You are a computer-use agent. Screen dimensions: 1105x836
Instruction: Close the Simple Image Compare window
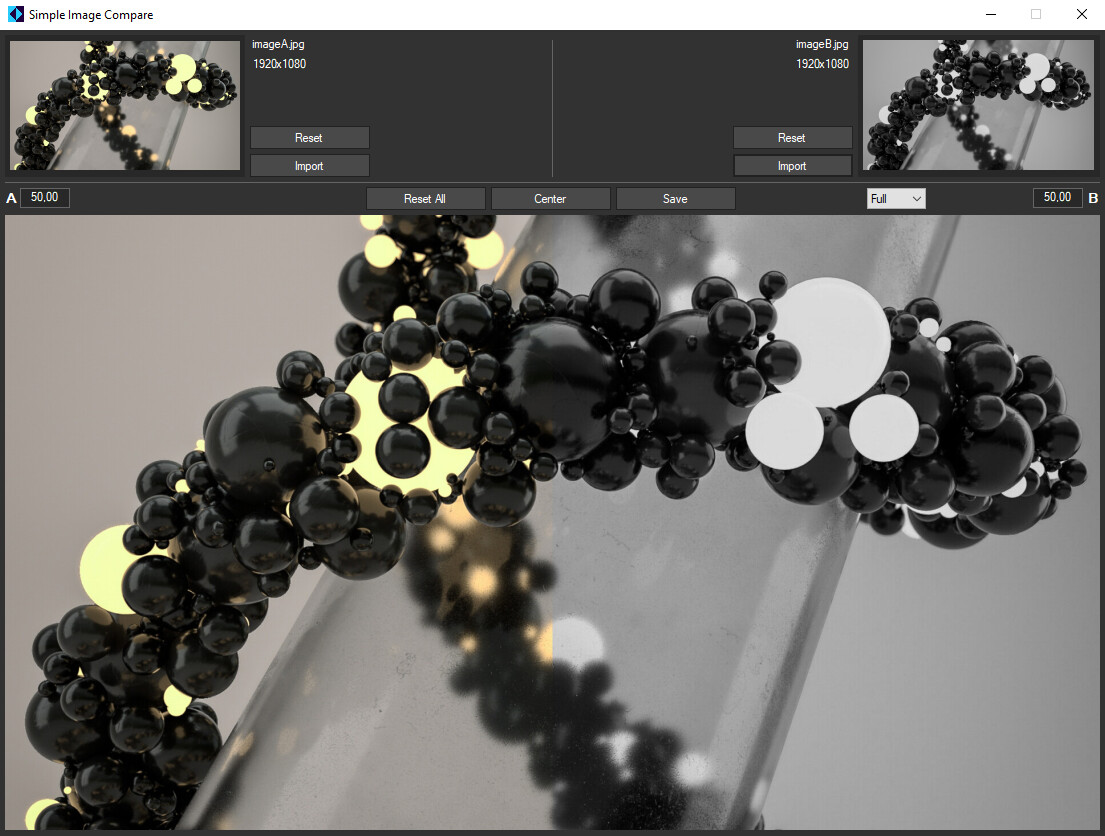1082,14
